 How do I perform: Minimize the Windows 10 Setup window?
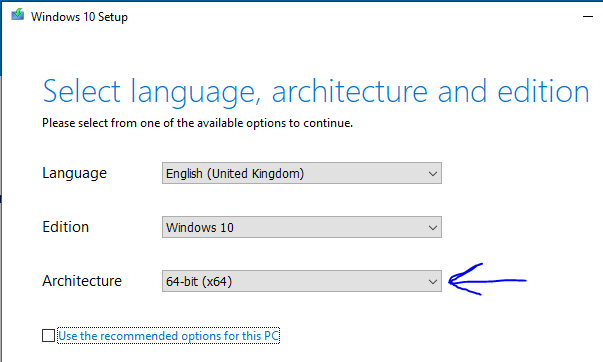point(588,17)
